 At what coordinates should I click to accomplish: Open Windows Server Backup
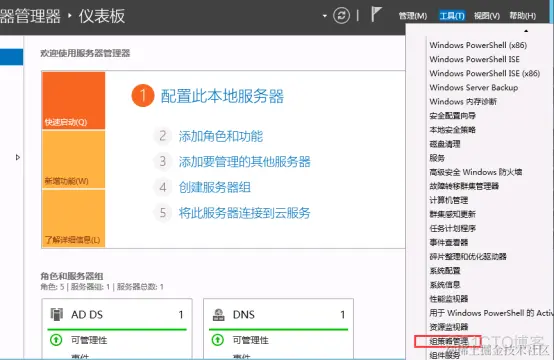[x=474, y=88]
